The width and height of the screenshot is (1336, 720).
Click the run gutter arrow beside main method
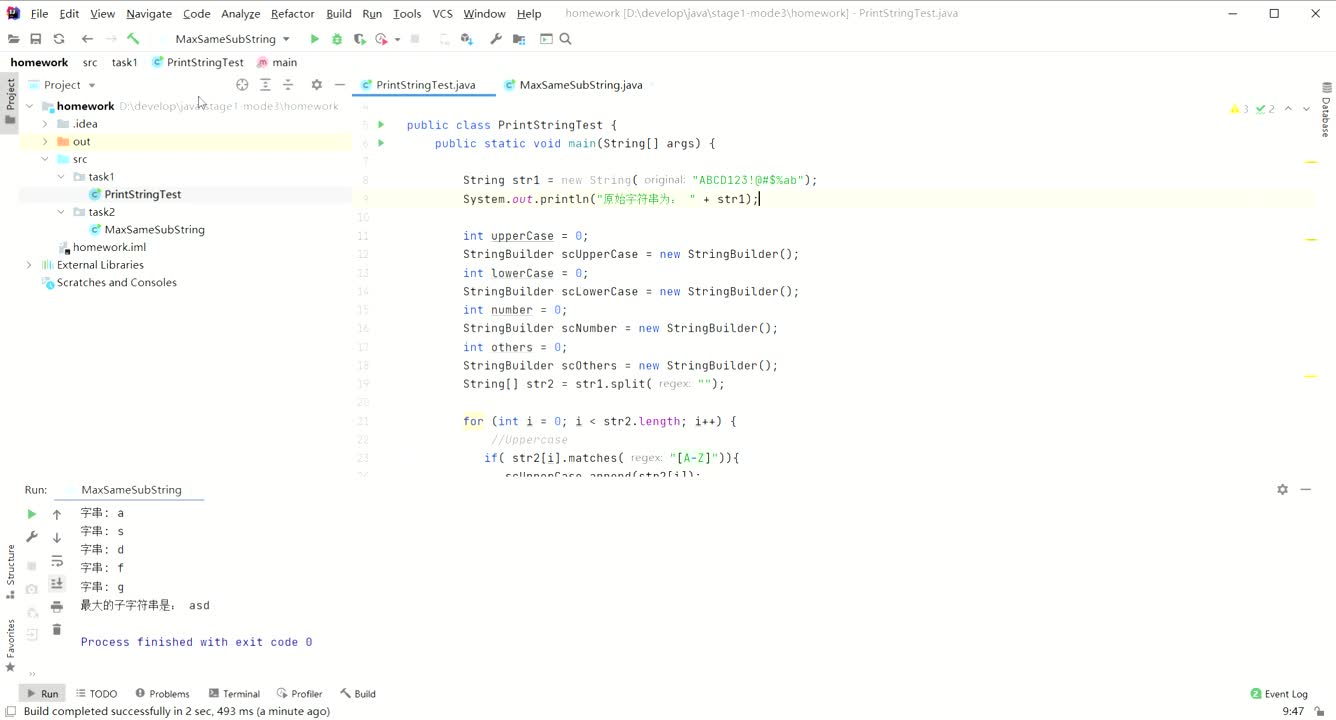381,143
